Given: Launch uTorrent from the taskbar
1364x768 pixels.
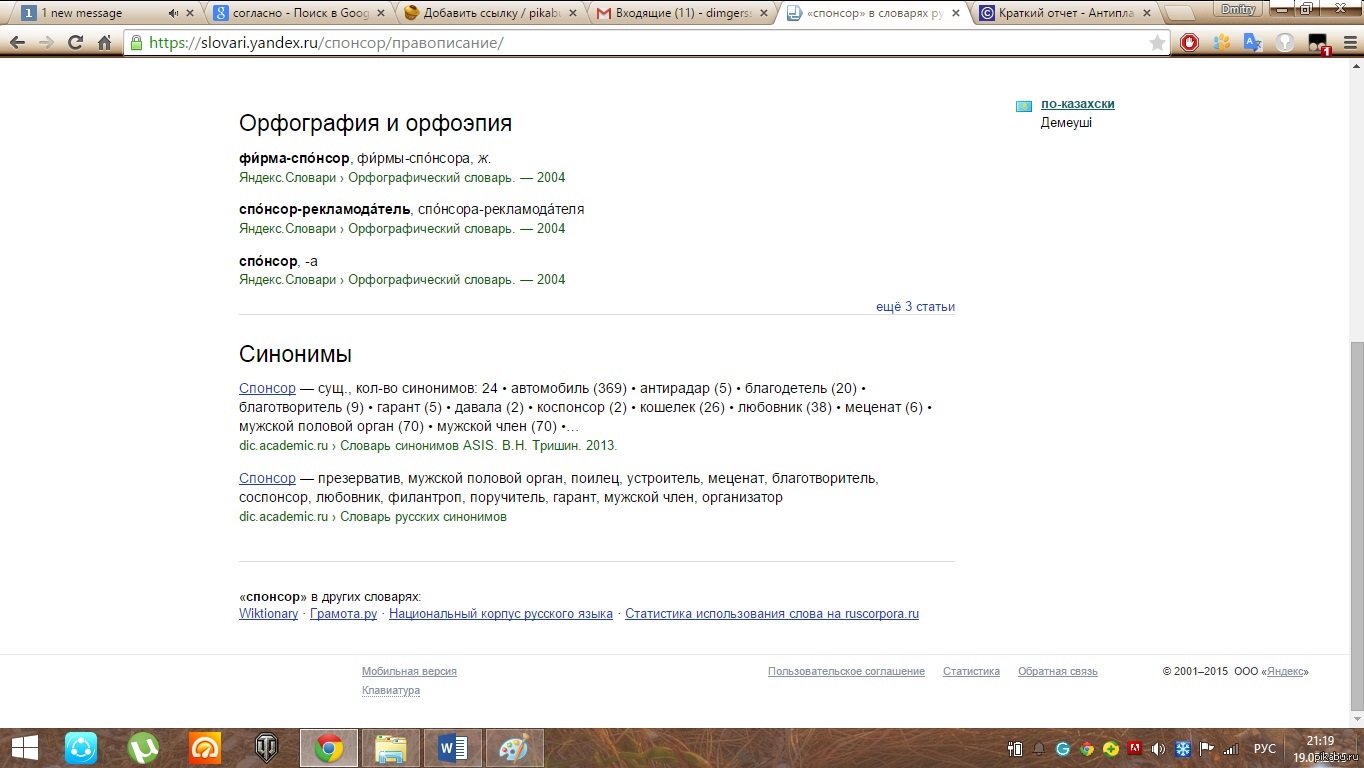Looking at the screenshot, I should coord(144,748).
